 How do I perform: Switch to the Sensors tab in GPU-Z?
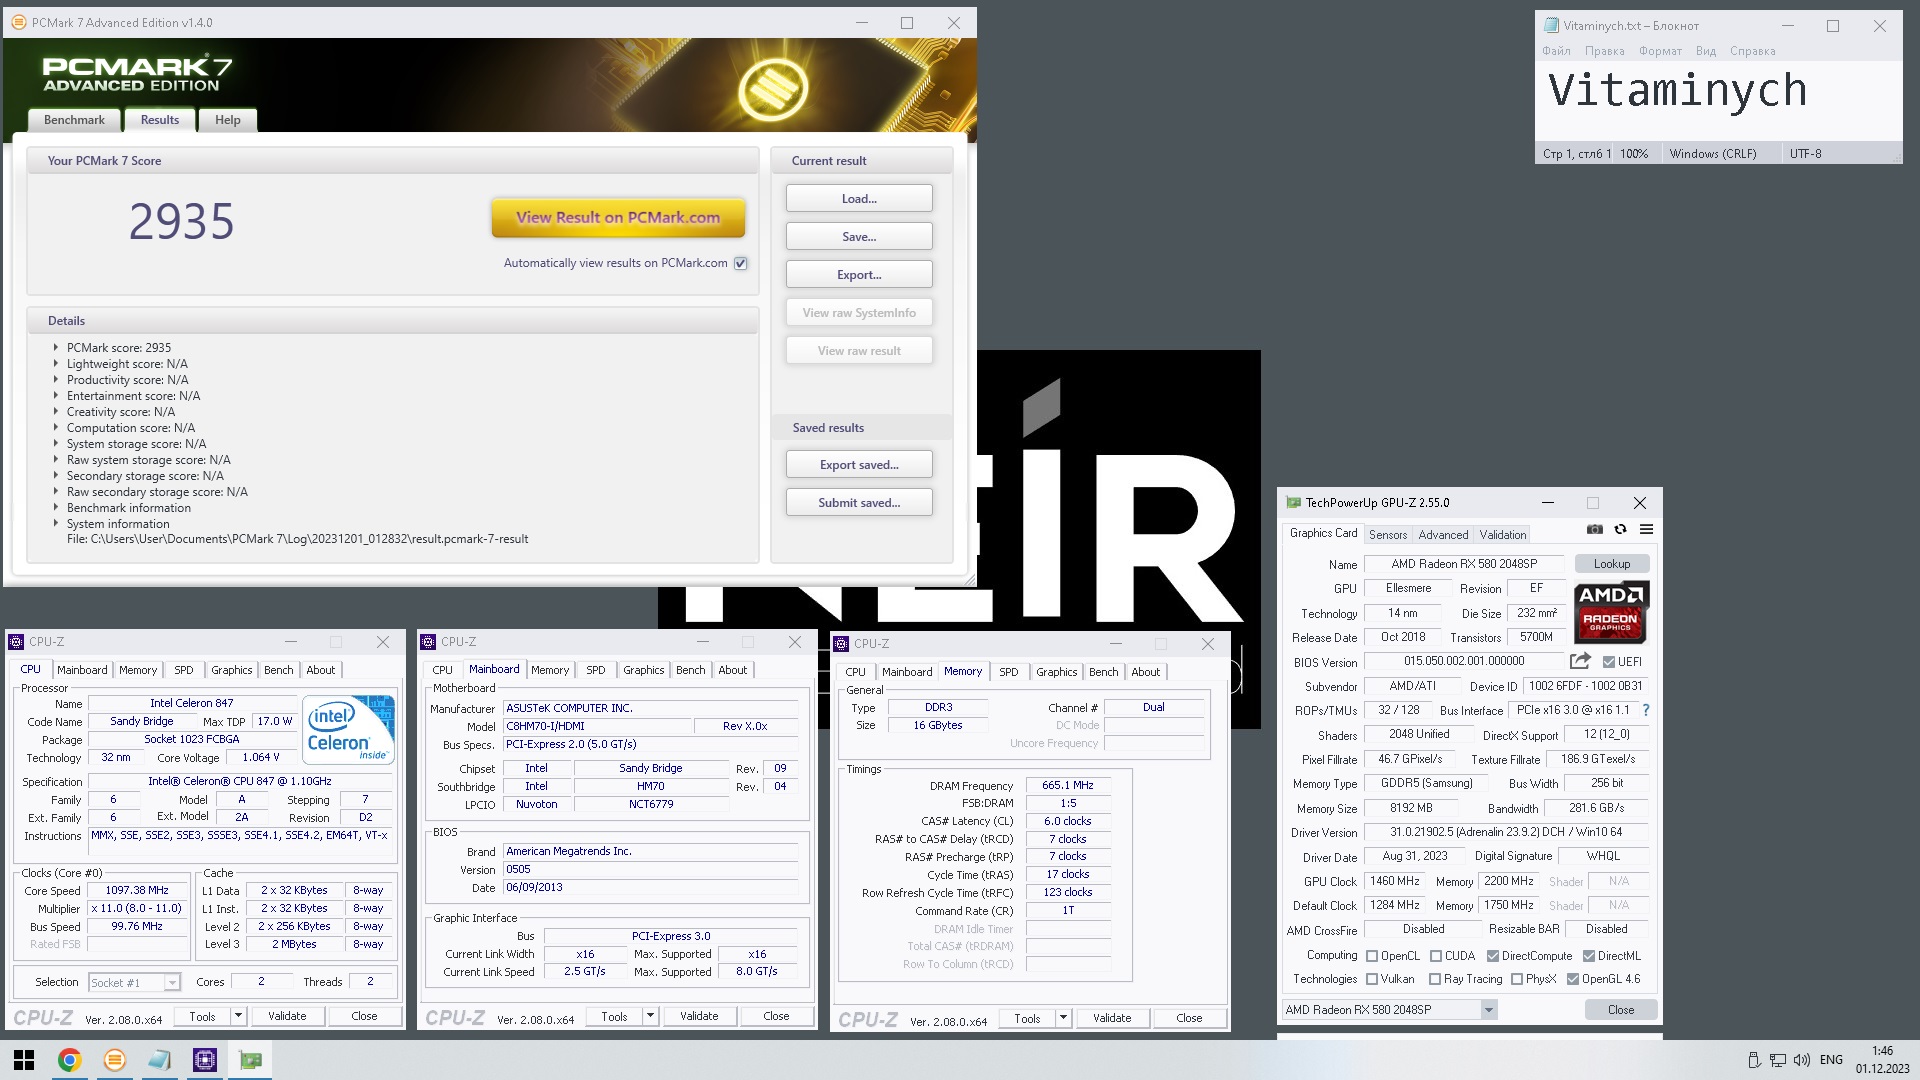tap(1388, 535)
